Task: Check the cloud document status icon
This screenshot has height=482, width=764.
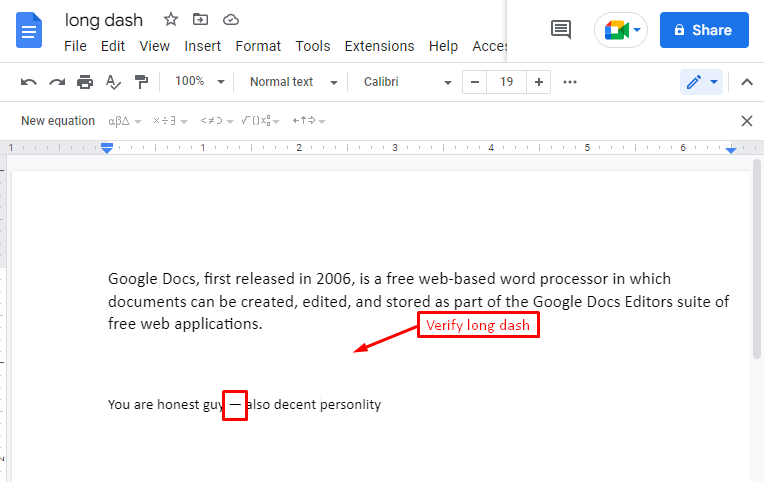Action: tap(230, 19)
